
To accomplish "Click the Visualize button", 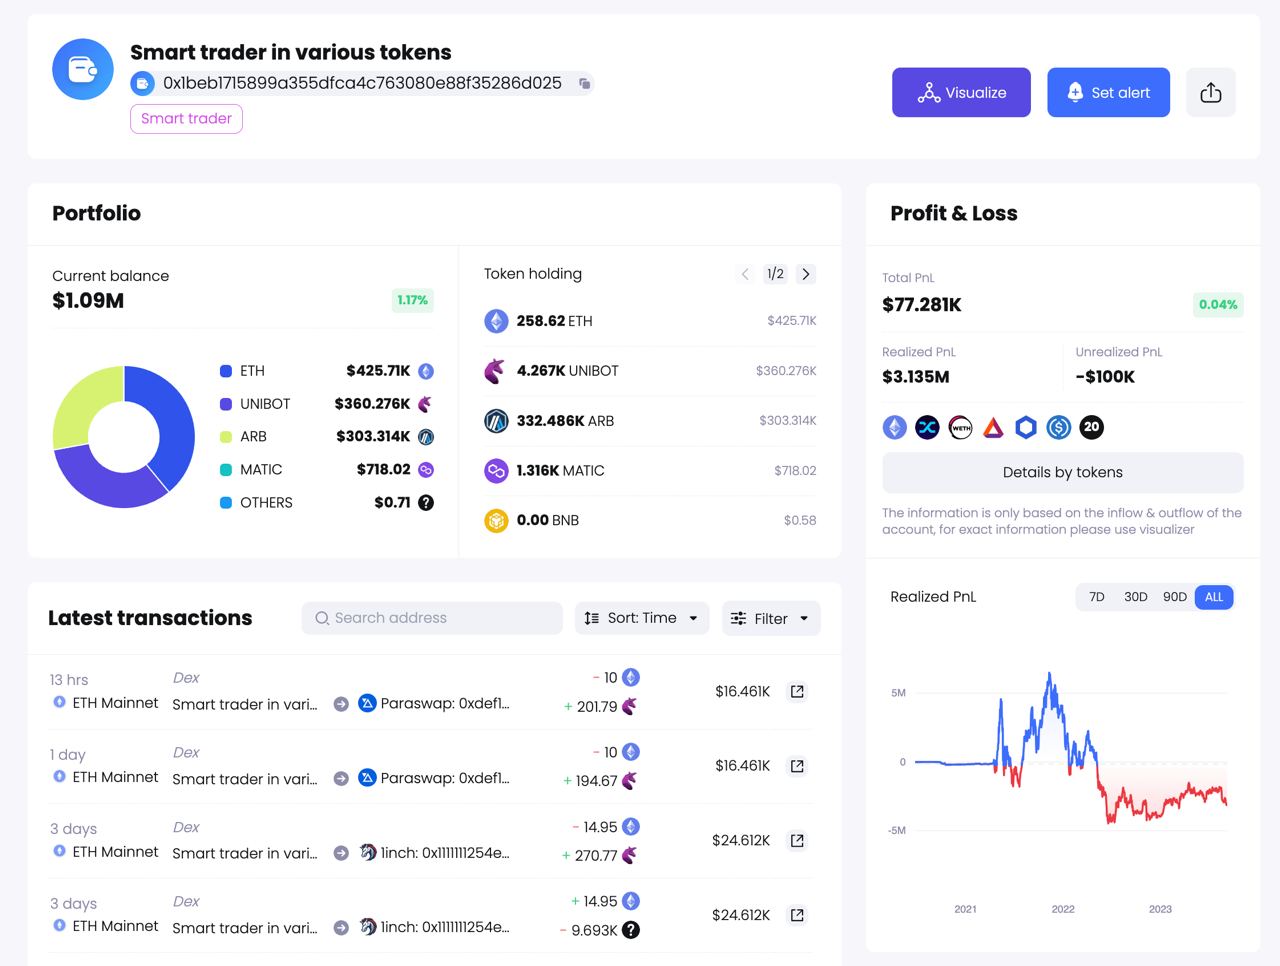I will (961, 93).
